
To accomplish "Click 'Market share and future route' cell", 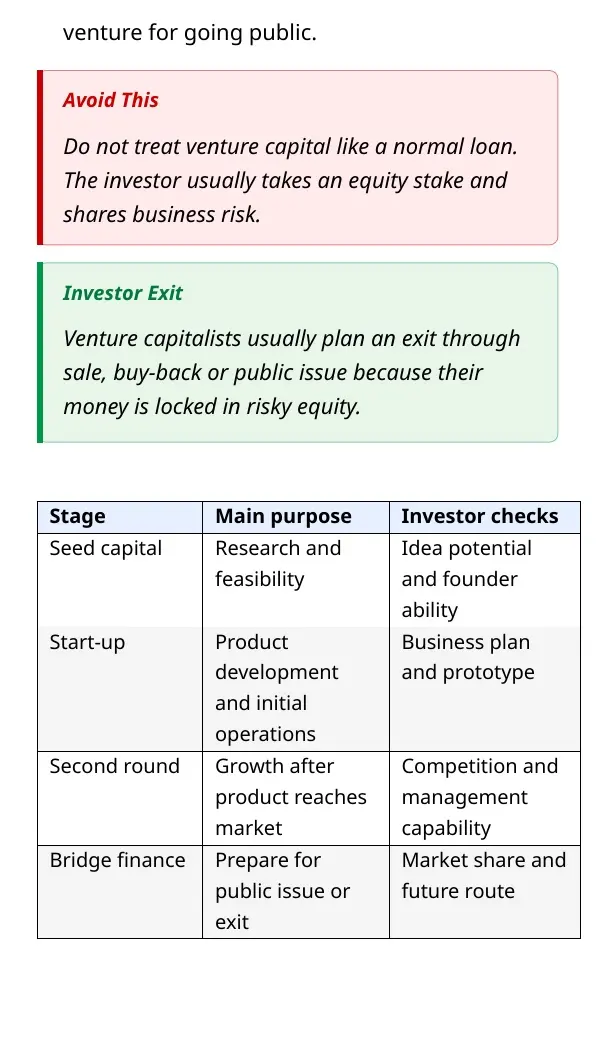I will point(484,892).
